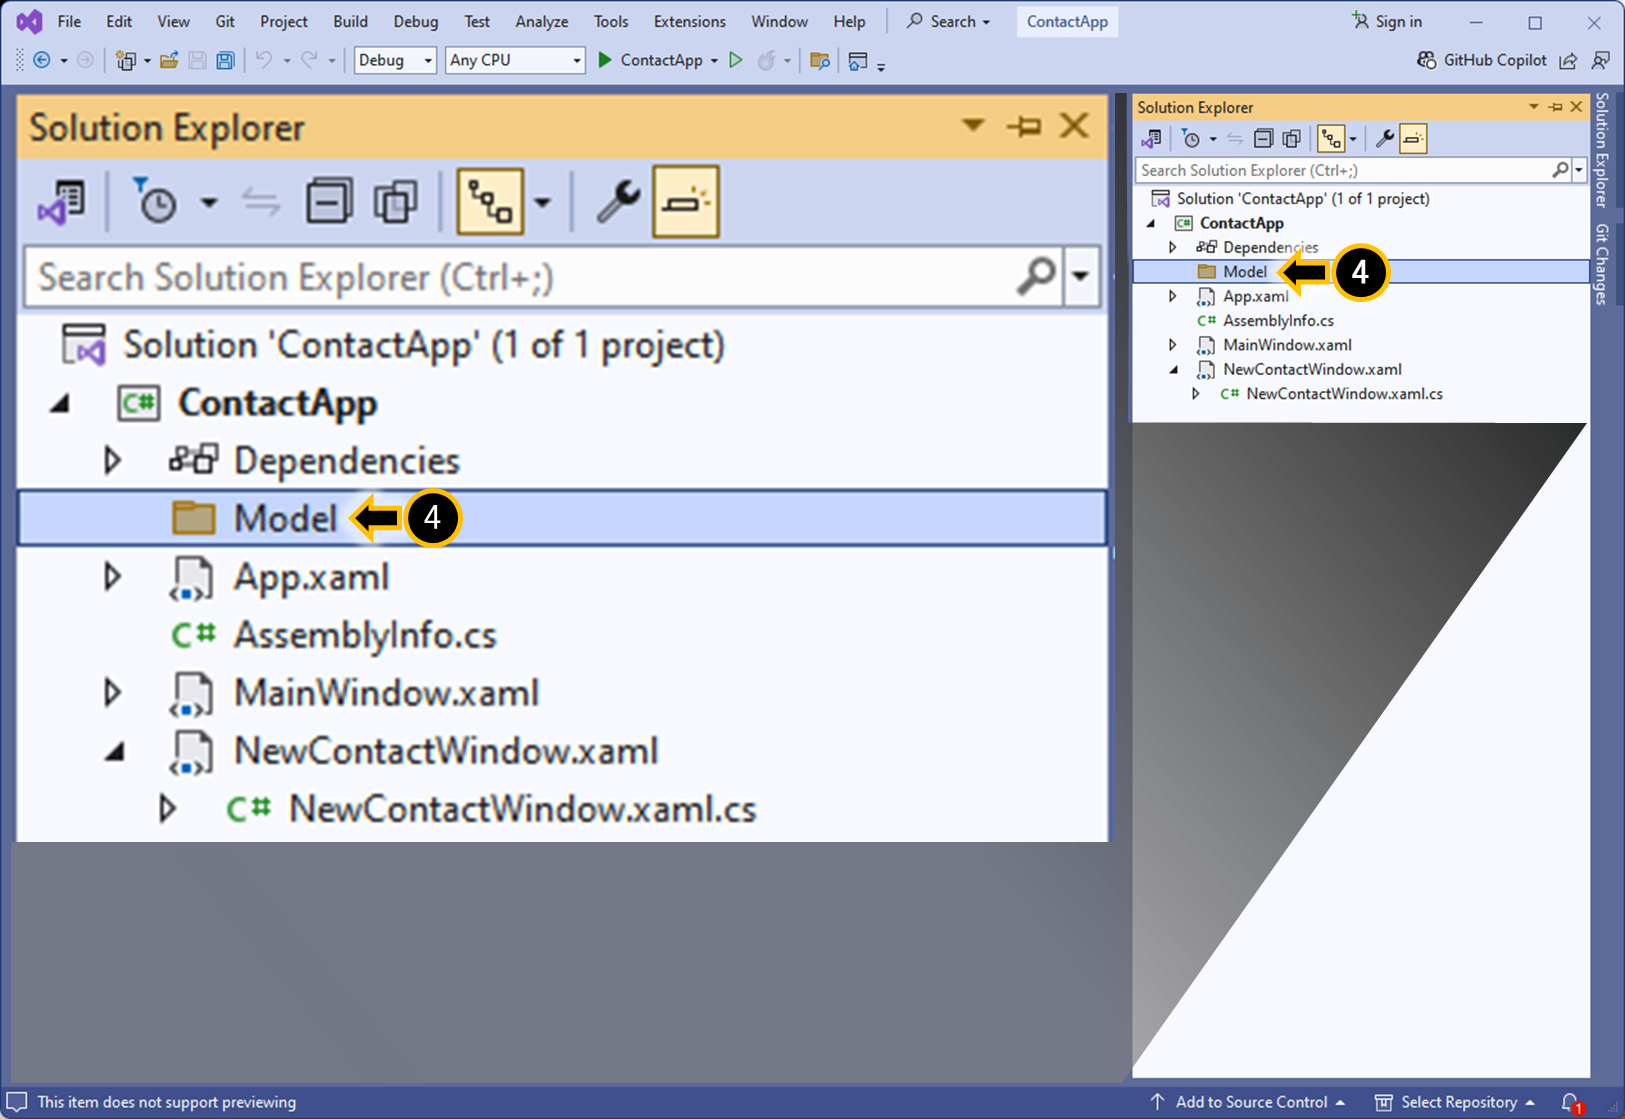Screen dimensions: 1625x1119
Task: Click Properties wrench in small docked Solution Explorer
Action: 1384,139
